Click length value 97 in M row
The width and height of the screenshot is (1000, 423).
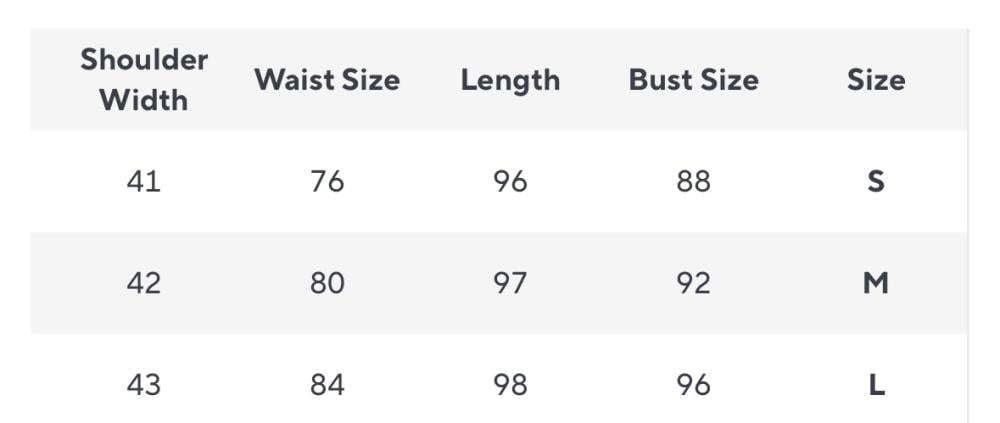[x=510, y=283]
